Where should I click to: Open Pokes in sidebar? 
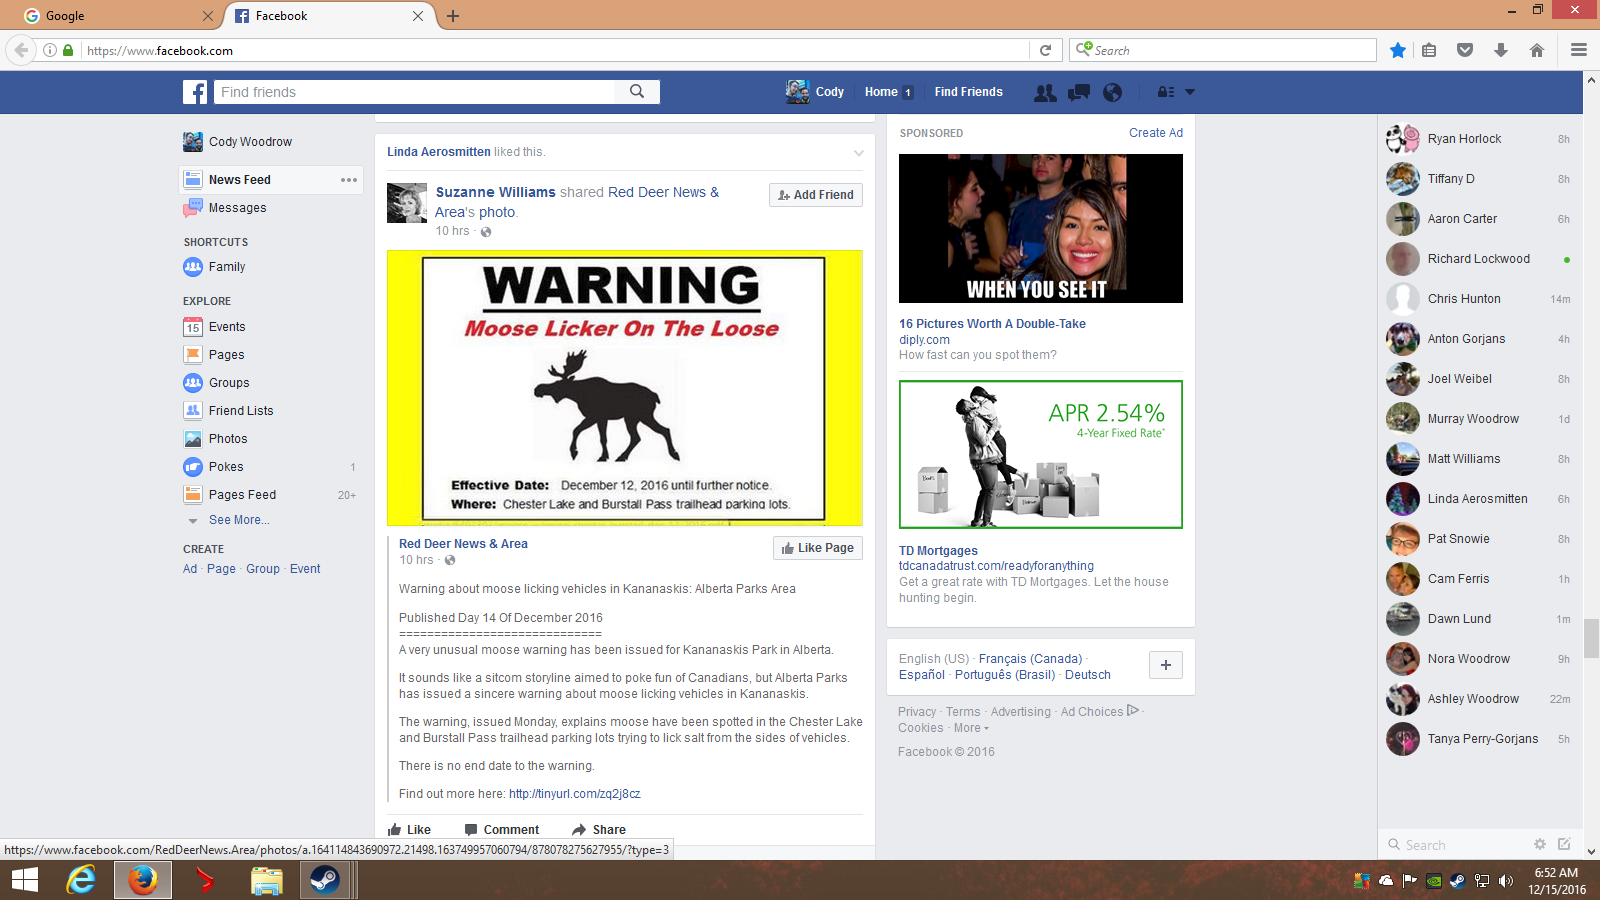click(x=226, y=467)
